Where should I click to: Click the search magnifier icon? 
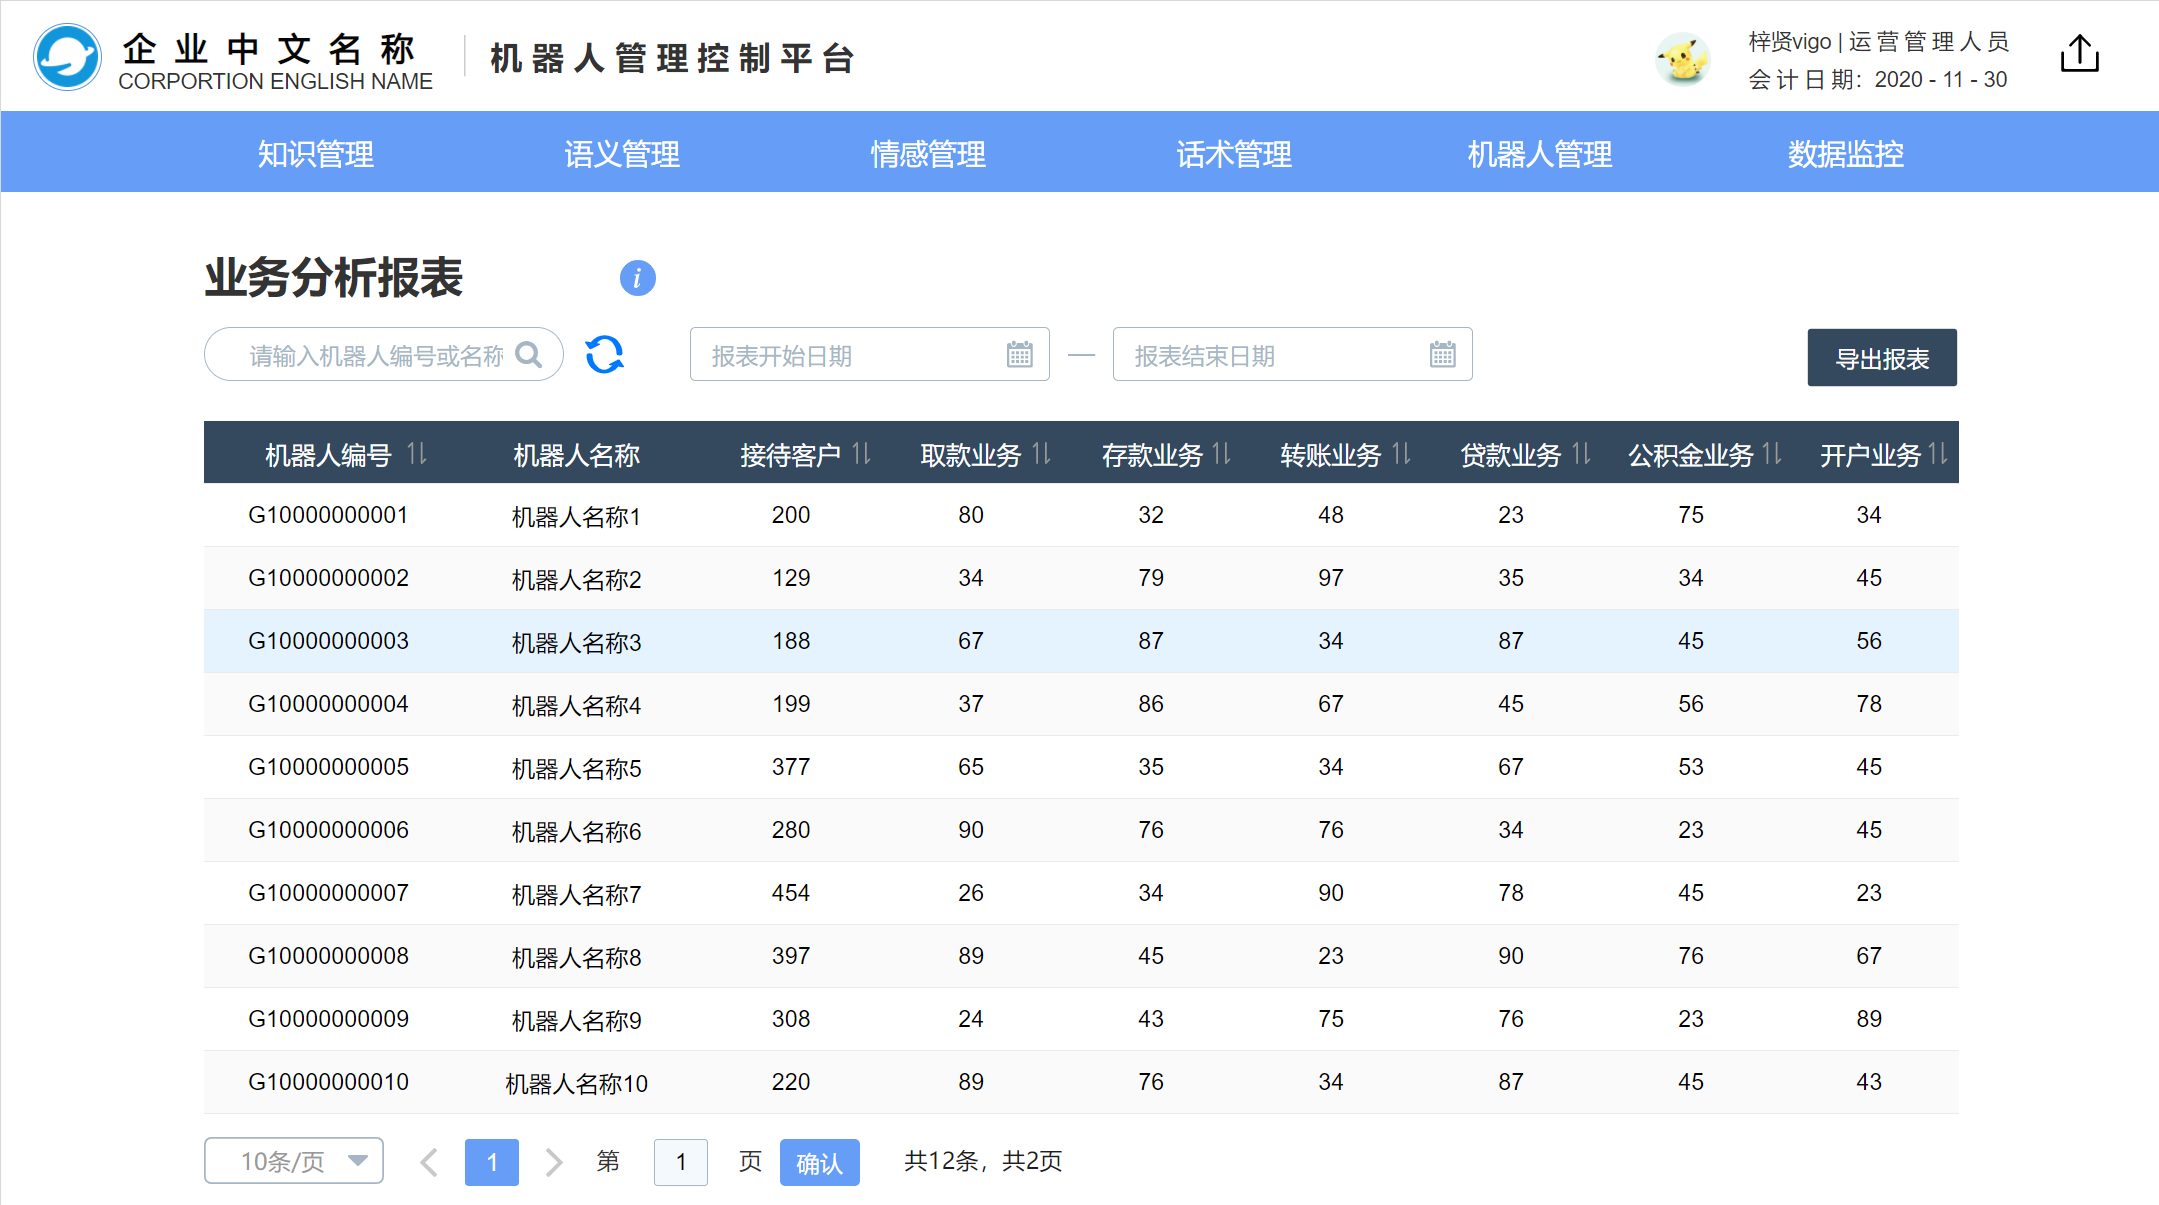[528, 355]
